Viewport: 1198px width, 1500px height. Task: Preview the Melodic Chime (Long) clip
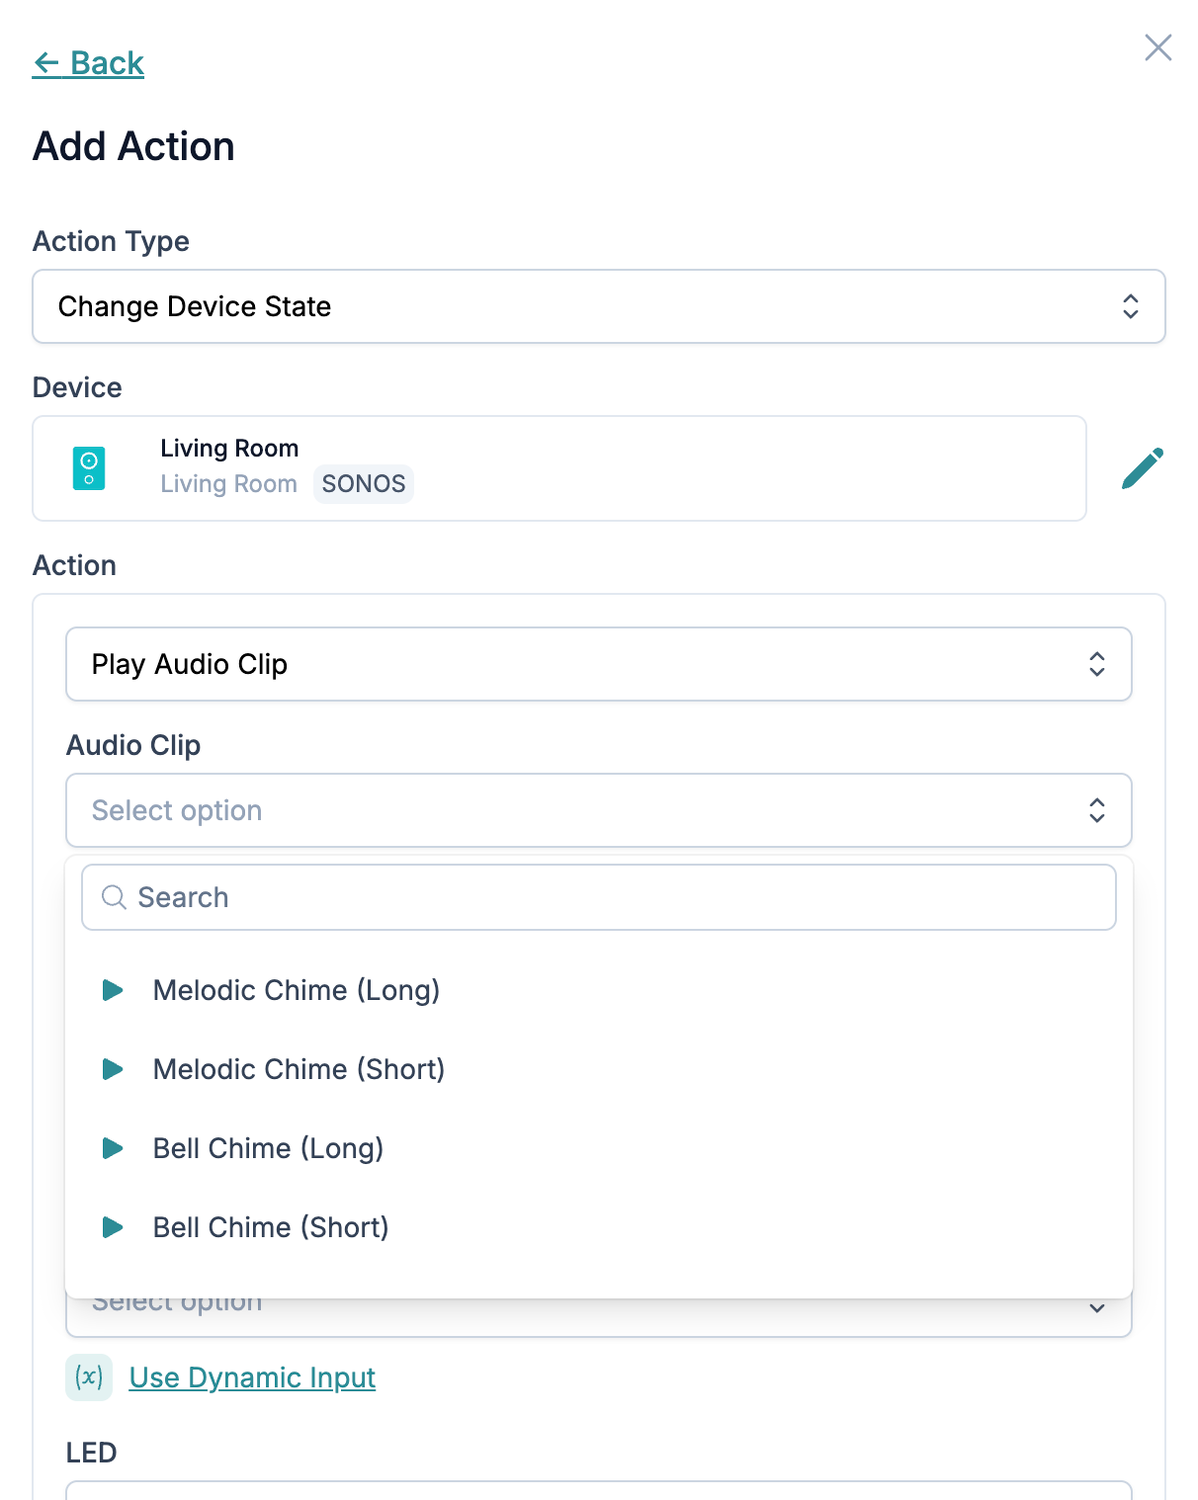tap(113, 990)
